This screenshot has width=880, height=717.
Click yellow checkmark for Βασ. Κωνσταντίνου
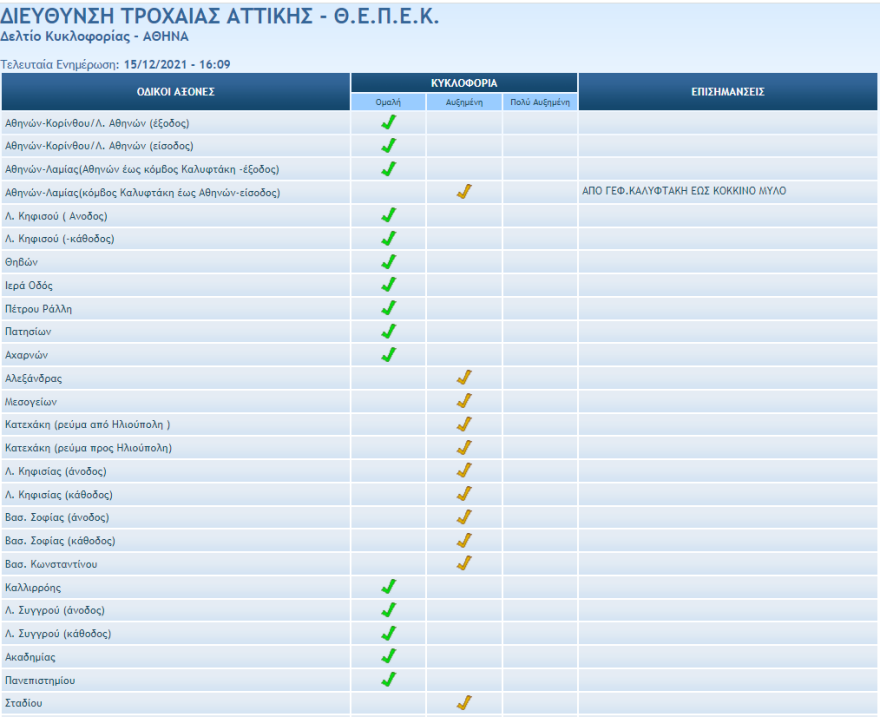464,563
